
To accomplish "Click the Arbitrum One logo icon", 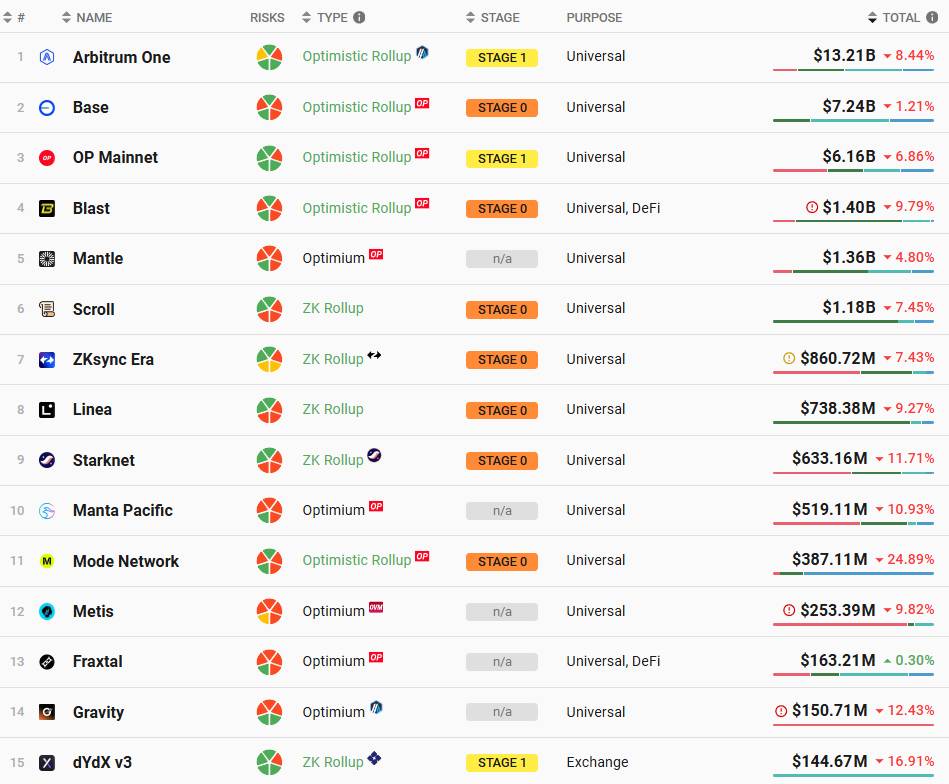I will click(47, 57).
